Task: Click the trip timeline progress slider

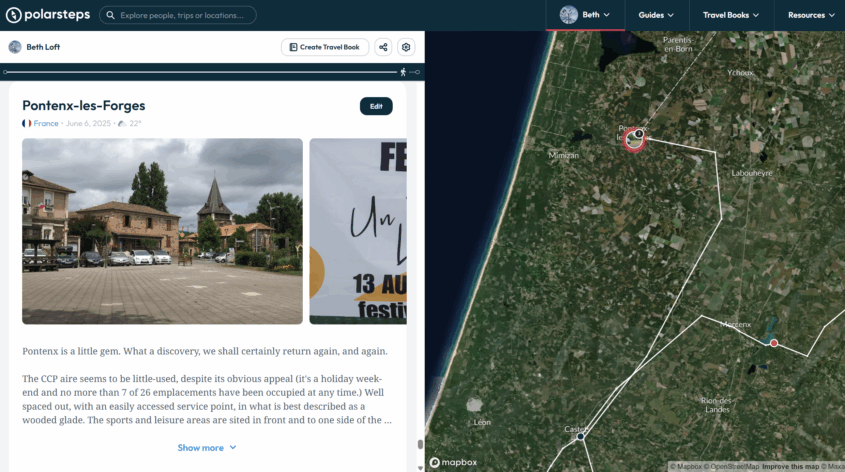Action: pos(200,72)
